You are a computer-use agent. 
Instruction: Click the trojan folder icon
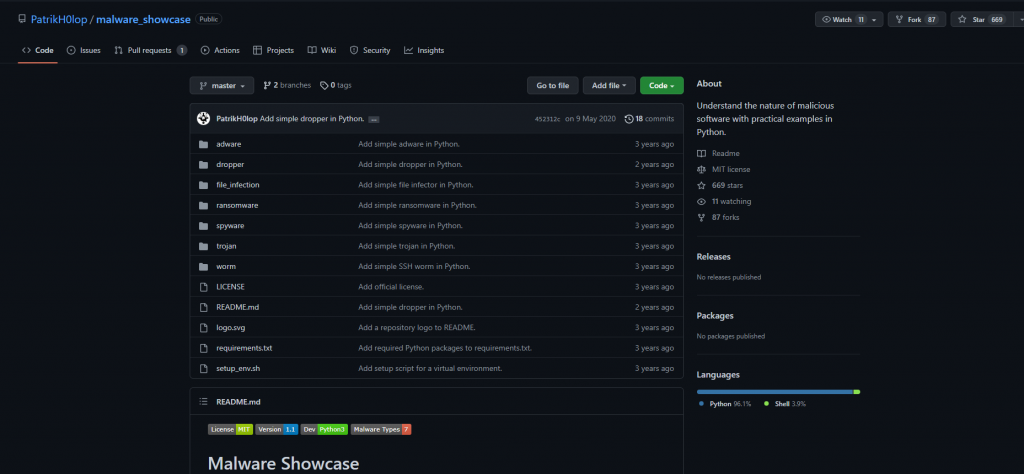203,246
